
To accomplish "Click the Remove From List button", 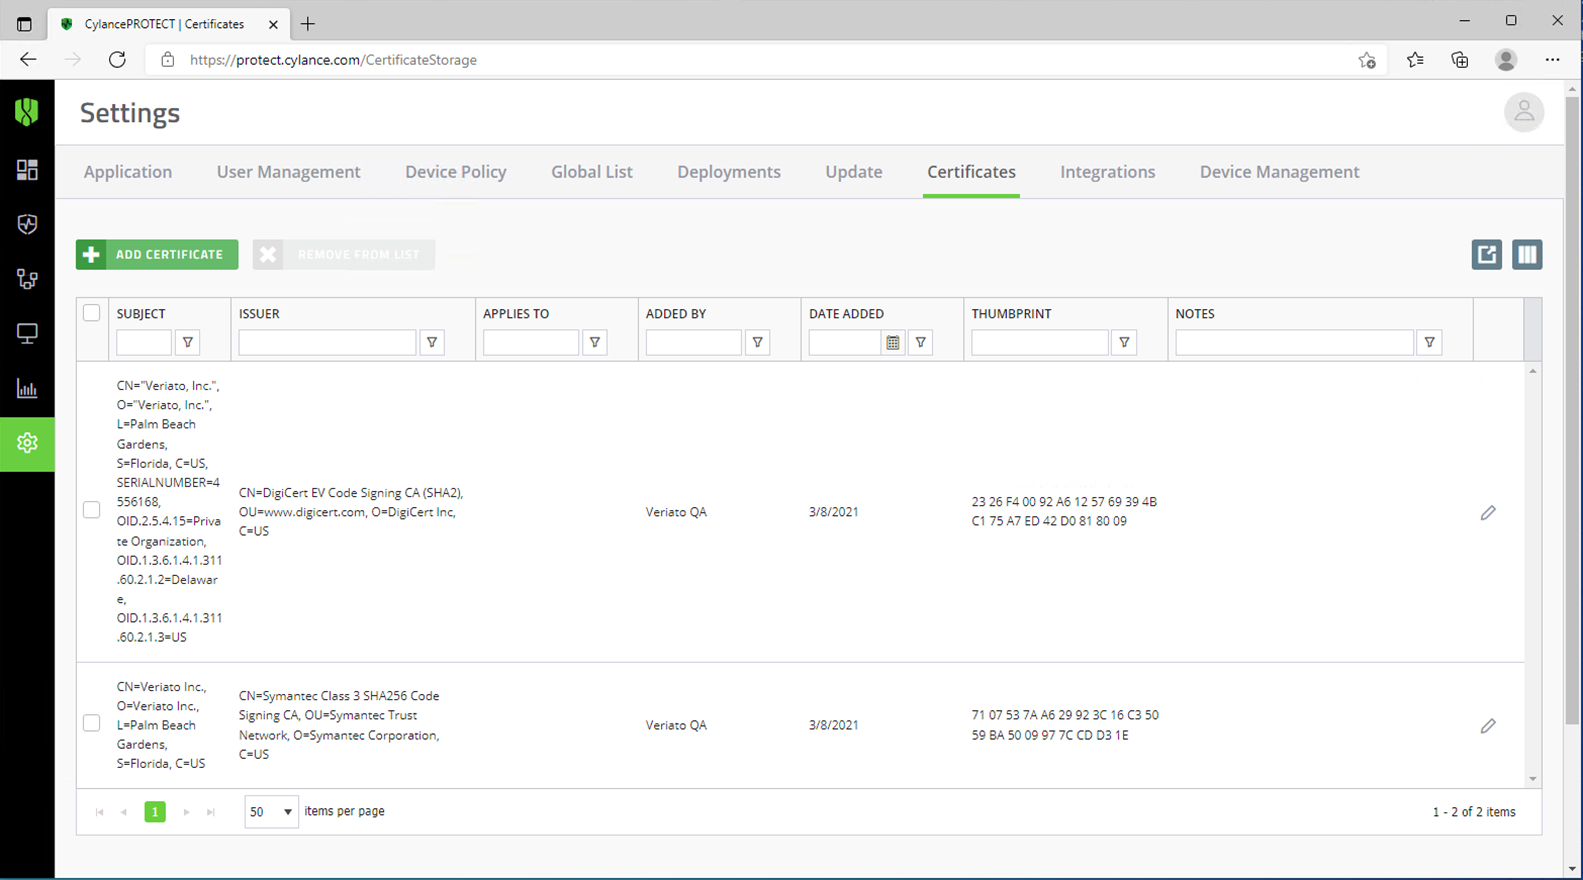I will pos(344,254).
